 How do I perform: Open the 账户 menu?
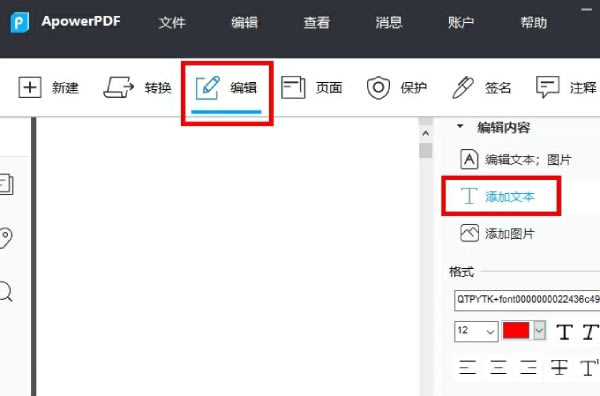point(461,23)
